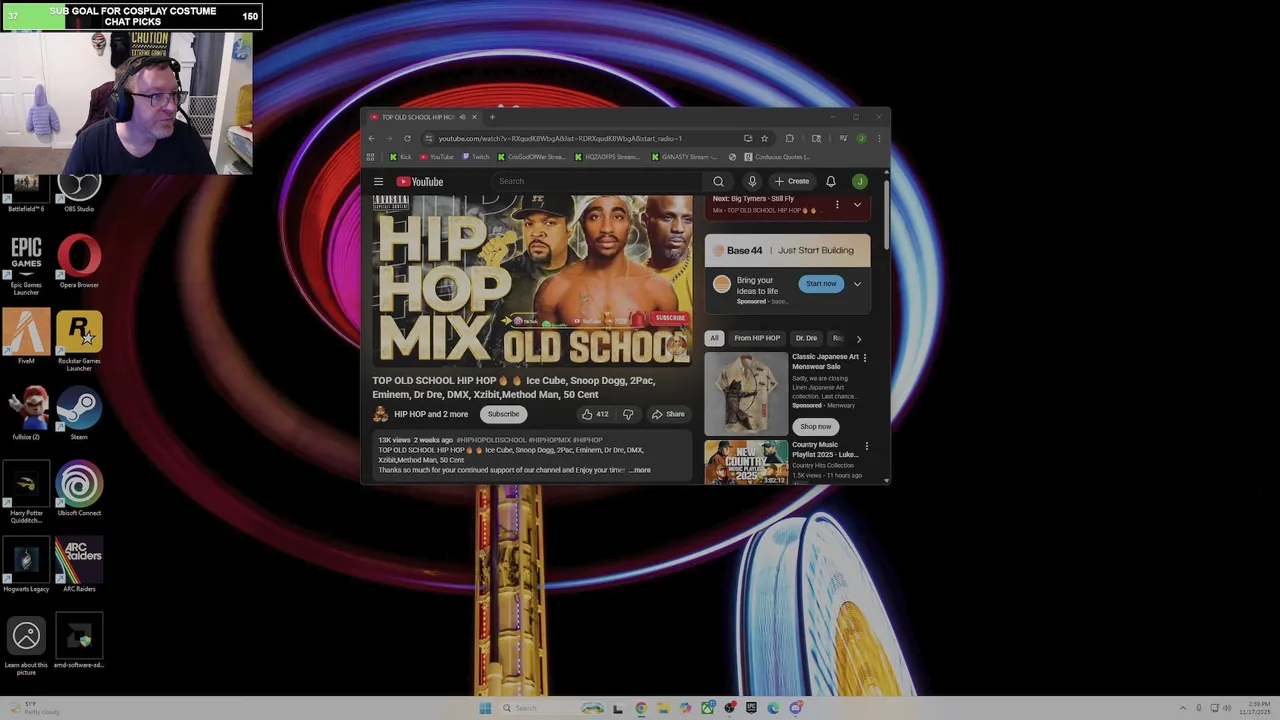Click the Chrome address bar URL
The height and width of the screenshot is (720, 1280).
pyautogui.click(x=560, y=138)
